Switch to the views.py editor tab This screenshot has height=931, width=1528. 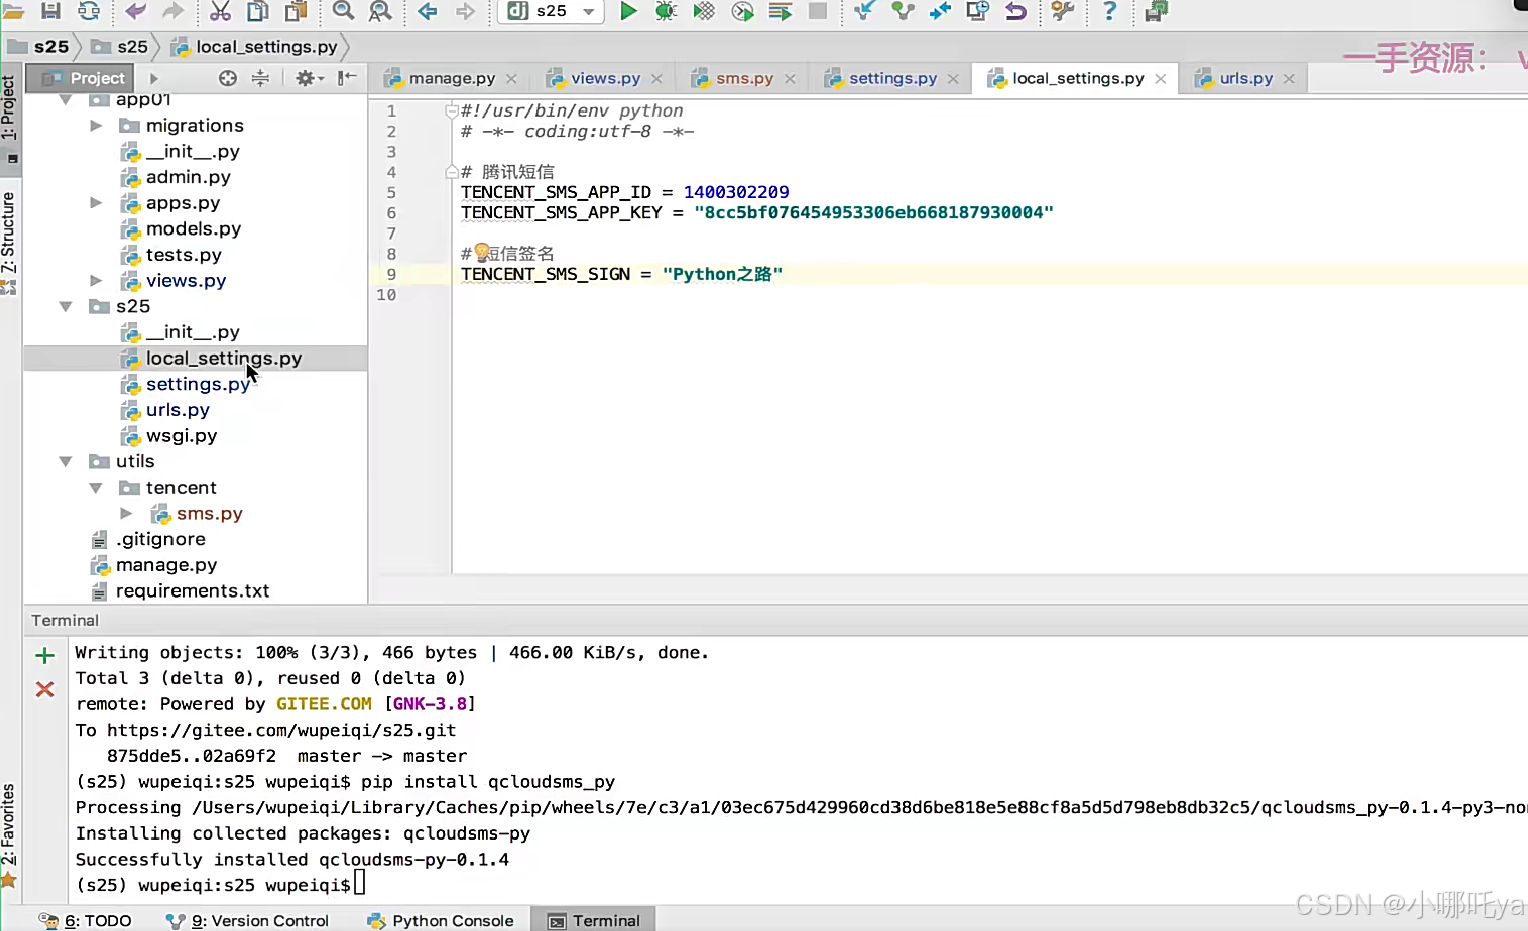(x=605, y=78)
